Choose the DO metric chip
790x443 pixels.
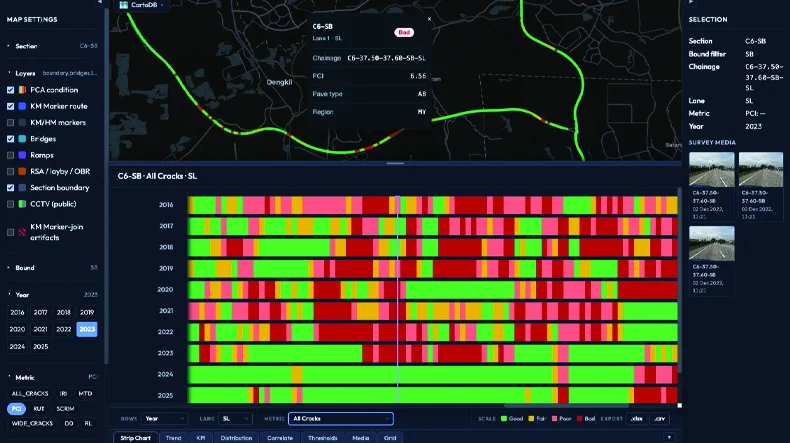click(x=69, y=423)
